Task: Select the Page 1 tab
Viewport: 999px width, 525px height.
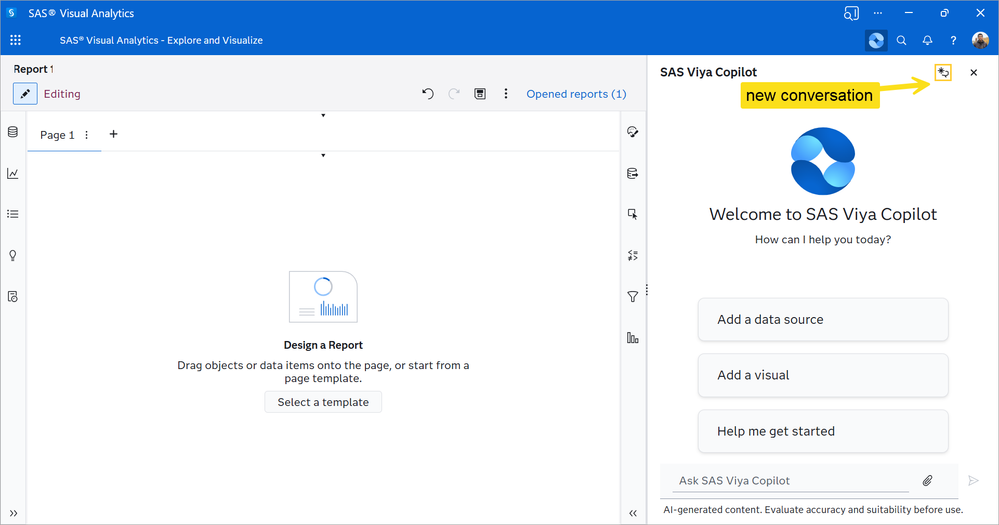Action: (57, 135)
